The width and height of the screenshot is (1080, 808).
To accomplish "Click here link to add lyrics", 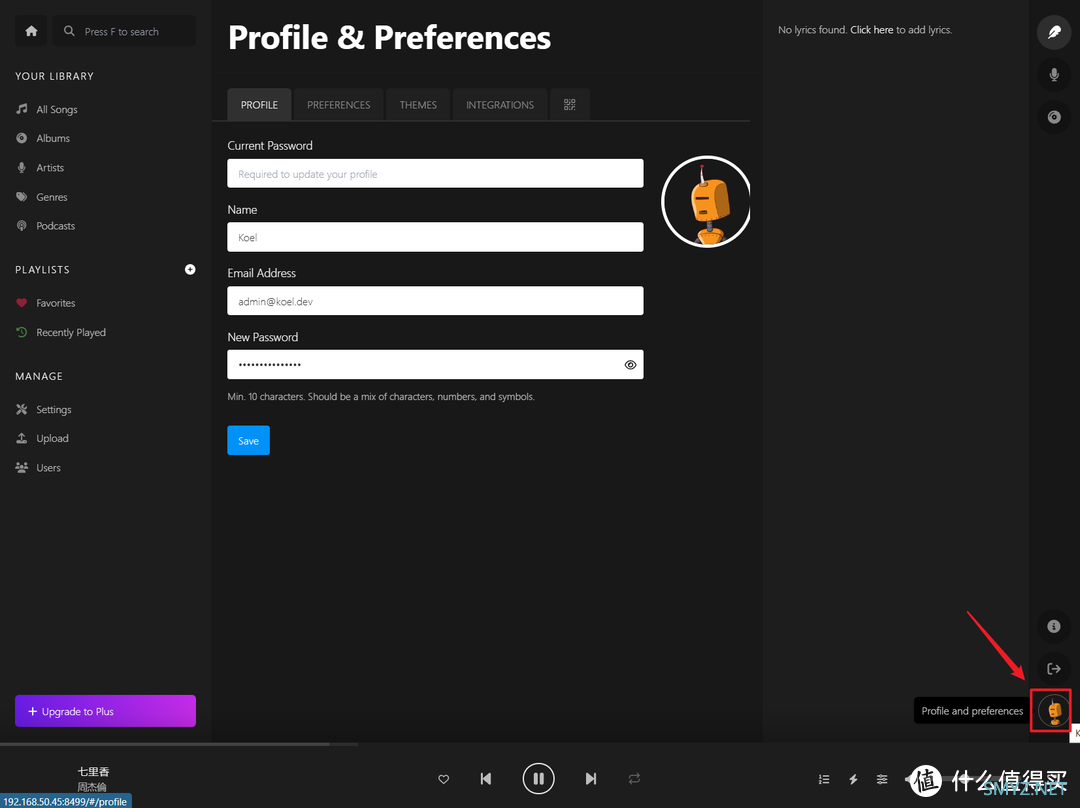I will [x=871, y=30].
